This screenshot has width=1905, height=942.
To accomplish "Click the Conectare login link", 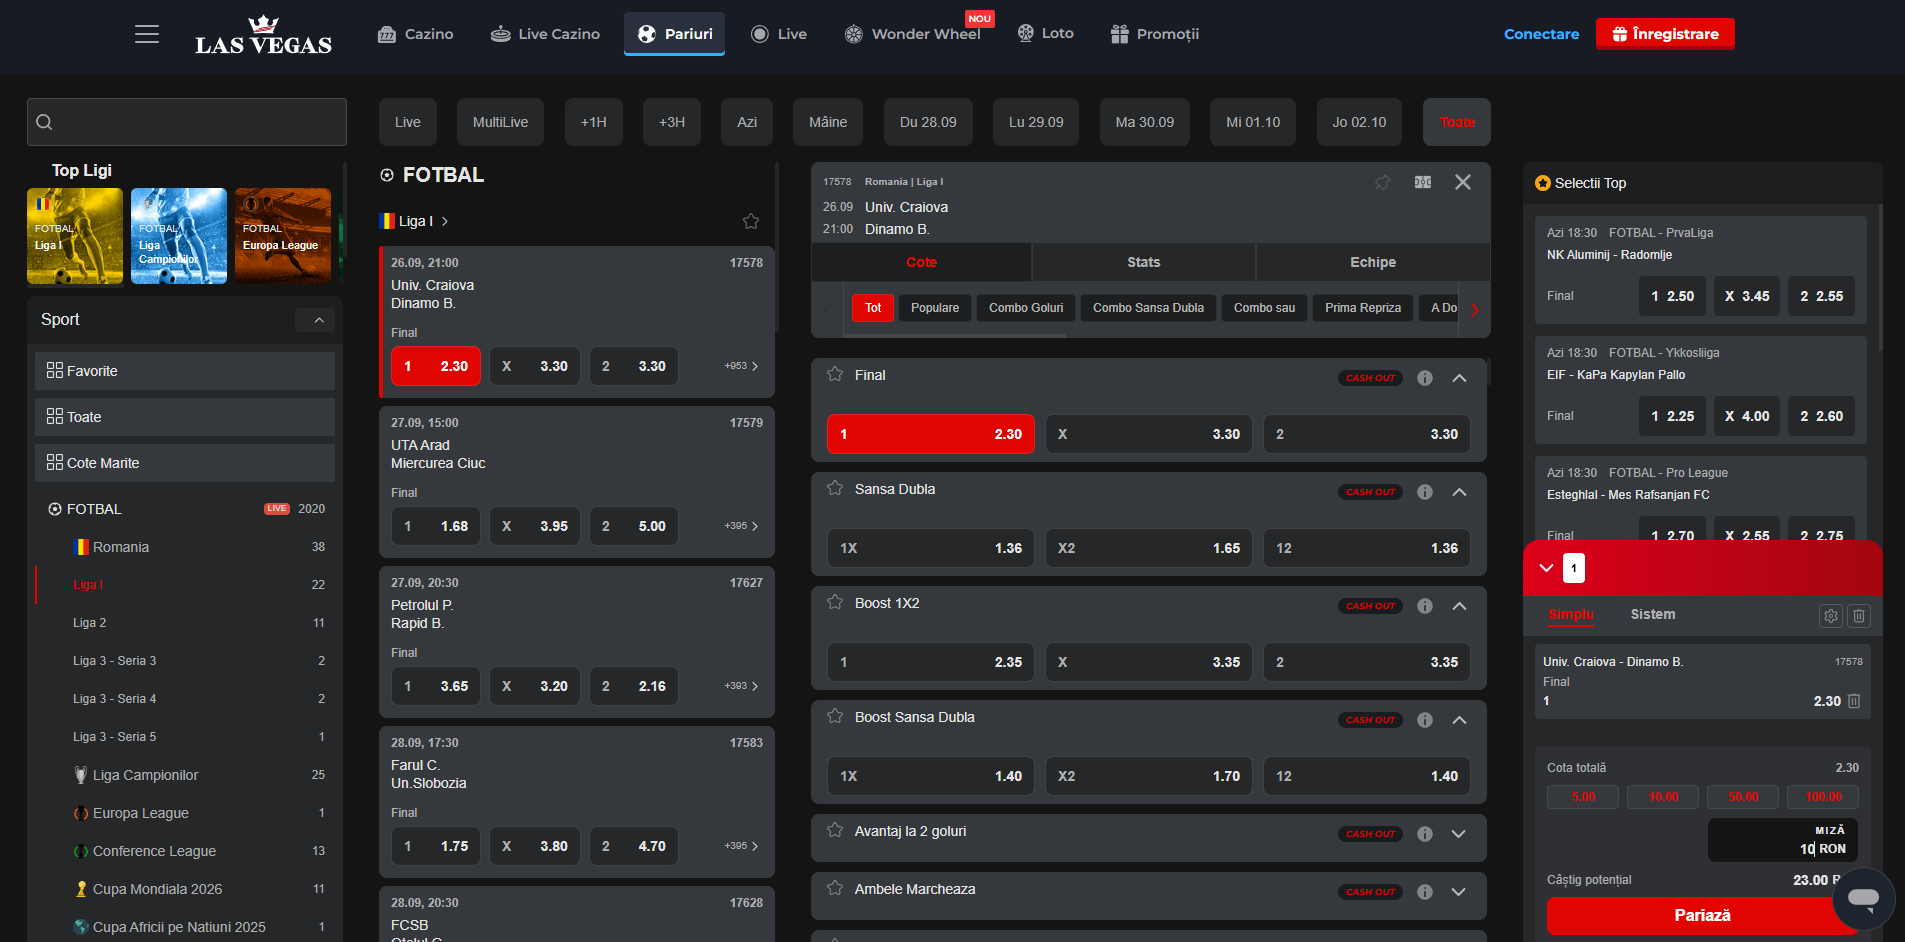I will (x=1541, y=34).
